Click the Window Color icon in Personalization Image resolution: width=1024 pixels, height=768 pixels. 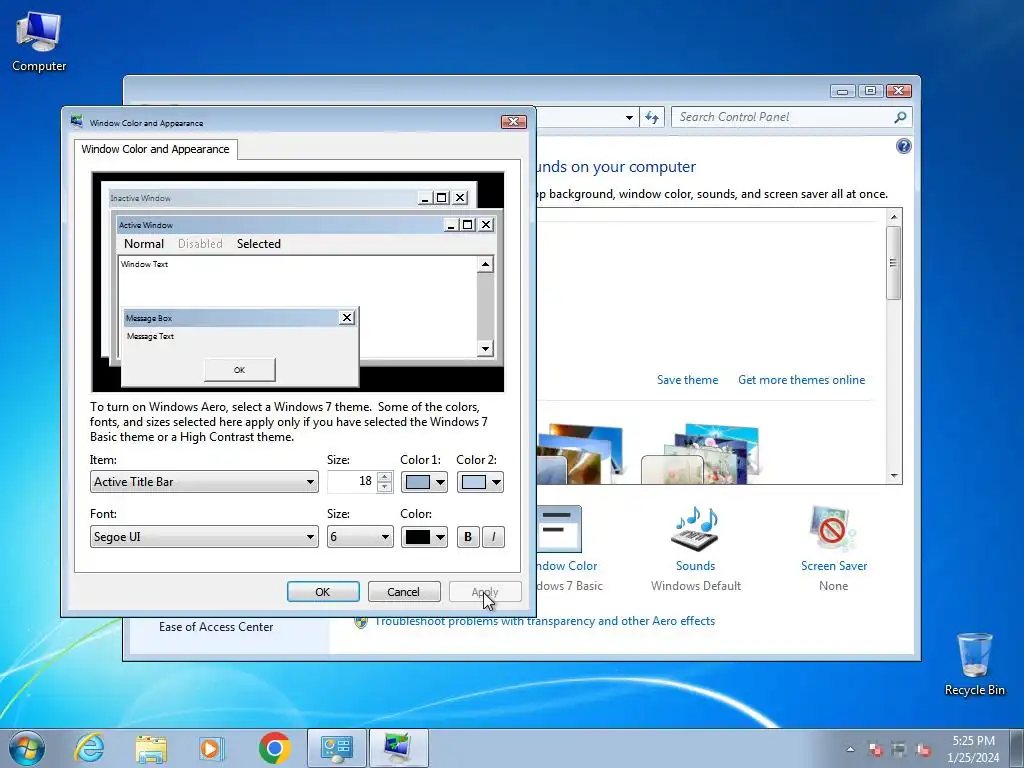click(559, 528)
